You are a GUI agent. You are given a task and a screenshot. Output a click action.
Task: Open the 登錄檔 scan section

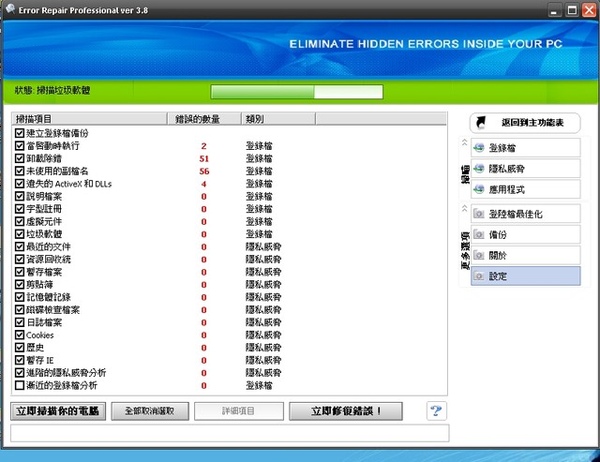(x=525, y=148)
